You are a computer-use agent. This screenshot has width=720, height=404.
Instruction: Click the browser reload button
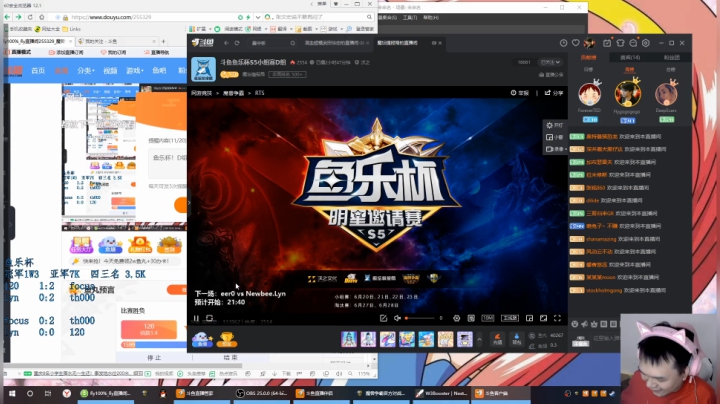pyautogui.click(x=30, y=17)
